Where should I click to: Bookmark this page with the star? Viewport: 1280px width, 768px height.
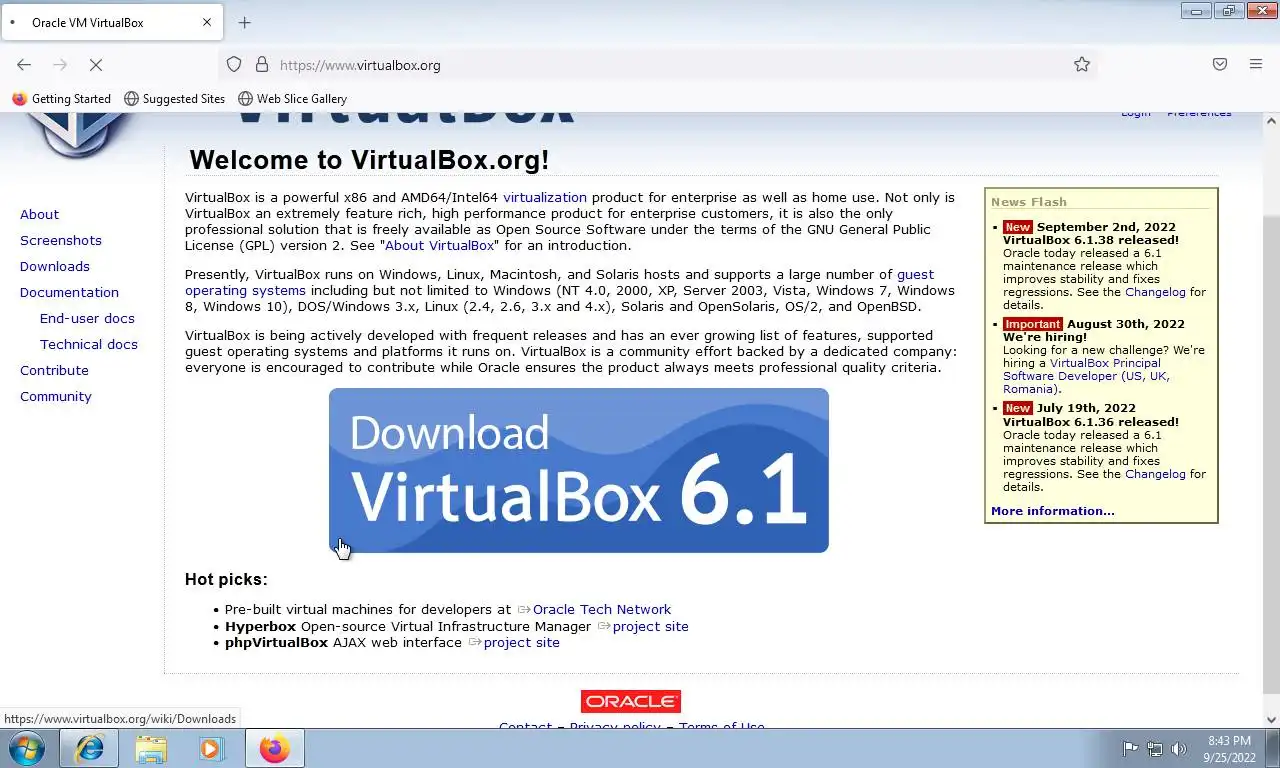1082,64
